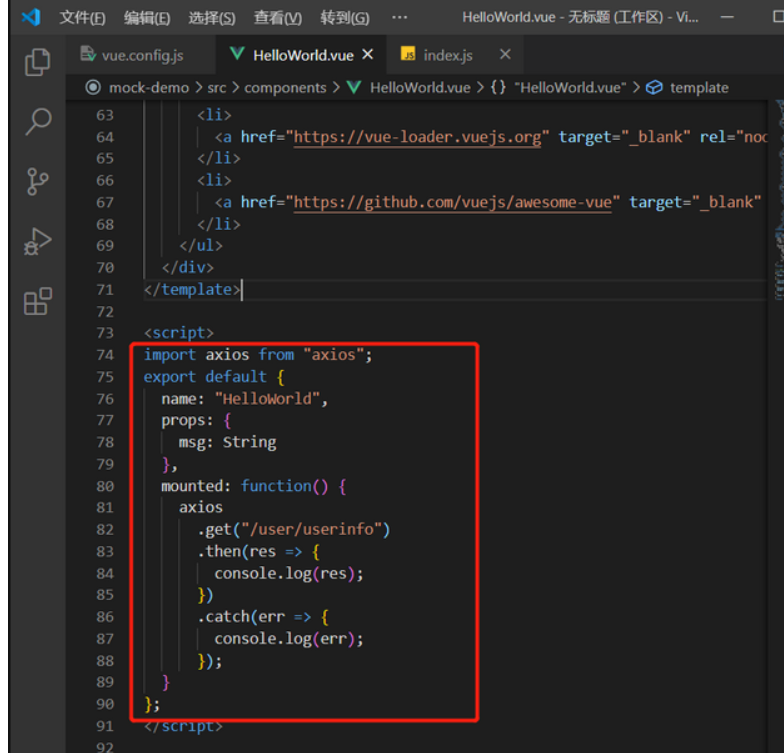
Task: Click the closing </ul> tag
Action: pos(201,246)
